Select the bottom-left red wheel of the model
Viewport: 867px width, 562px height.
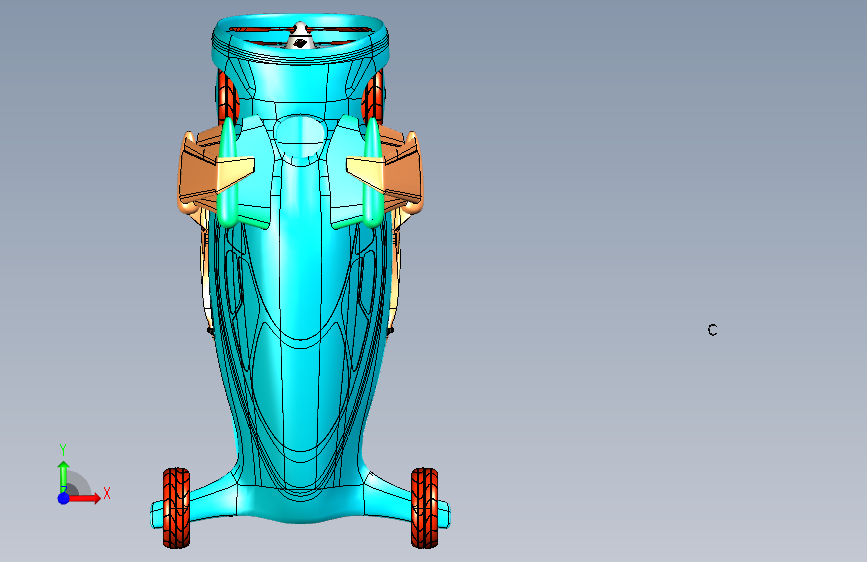(176, 508)
